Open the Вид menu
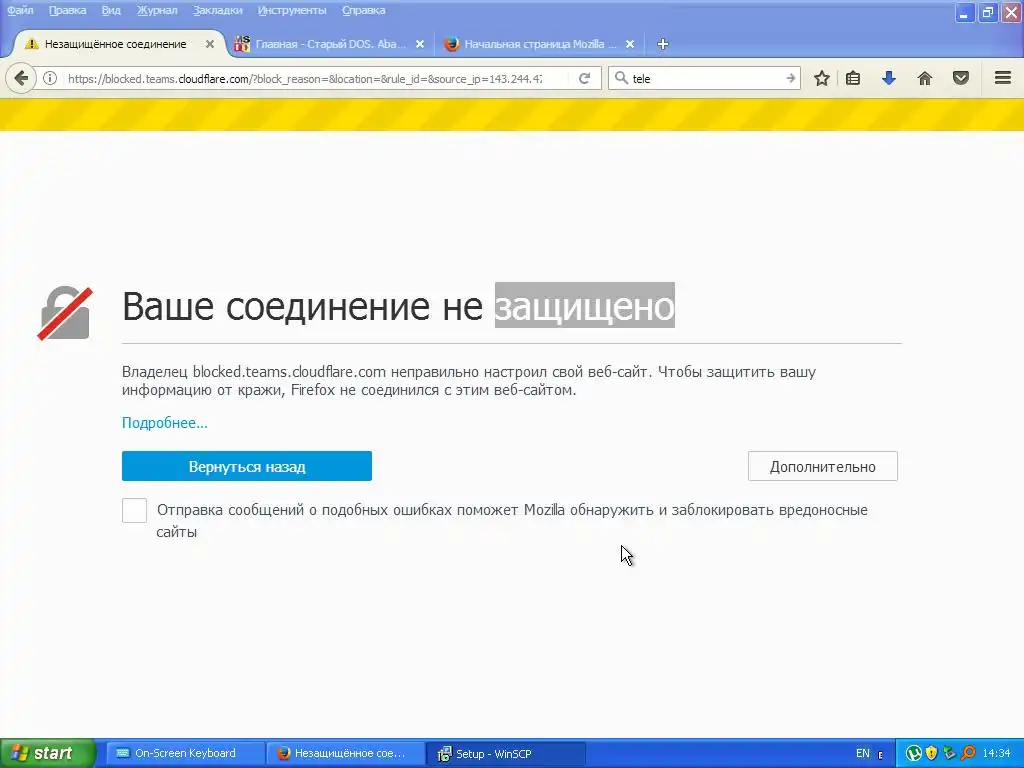The image size is (1024, 768). point(111,10)
